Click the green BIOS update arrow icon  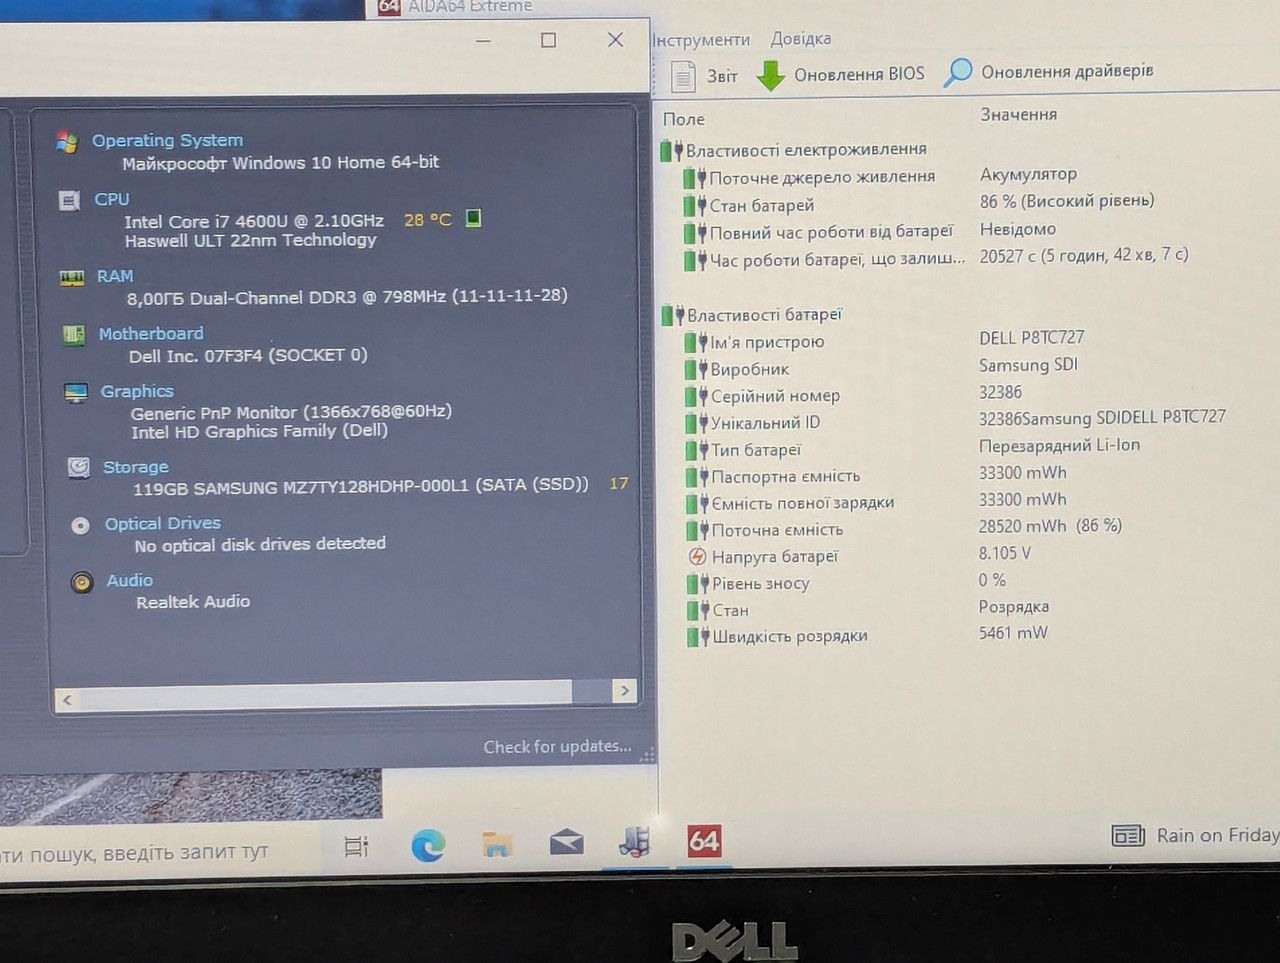[x=770, y=75]
